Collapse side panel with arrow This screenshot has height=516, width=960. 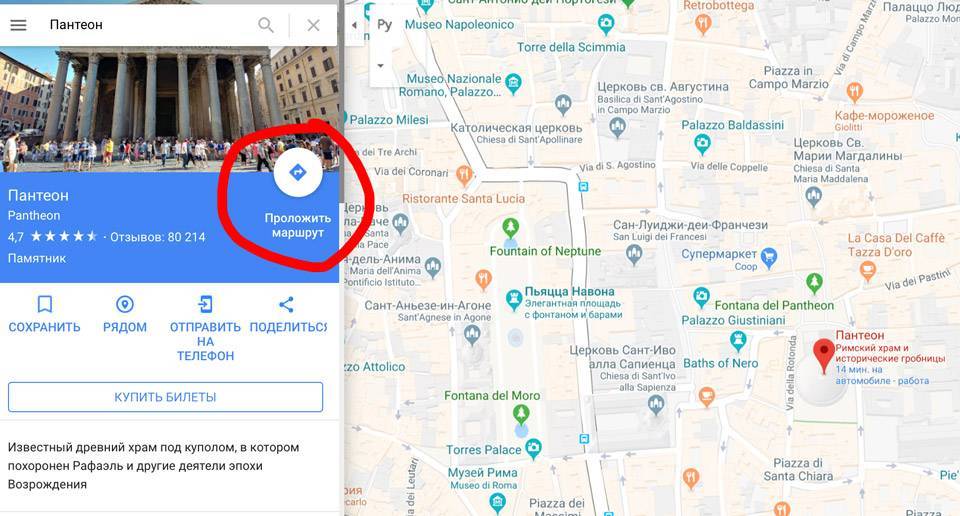[354, 25]
